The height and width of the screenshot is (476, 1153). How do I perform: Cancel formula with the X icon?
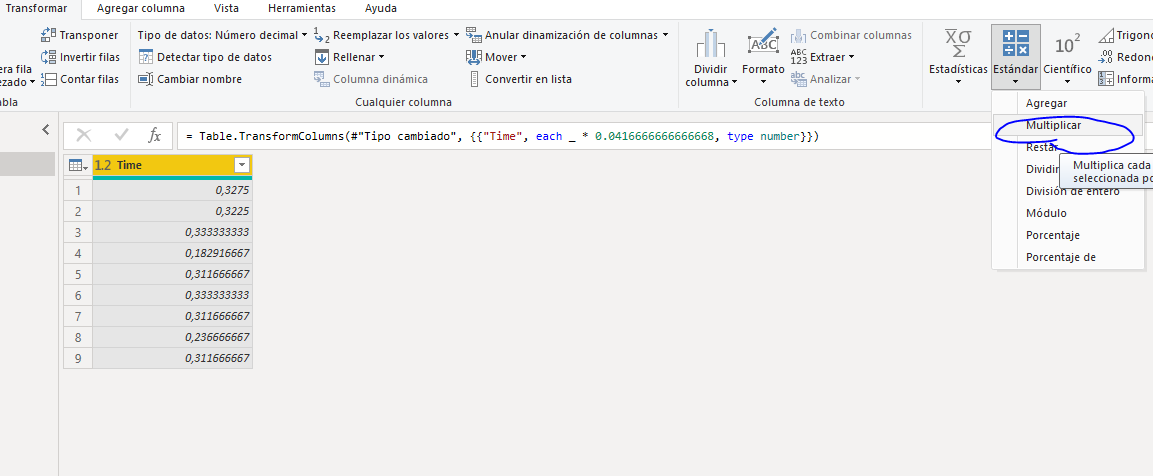click(x=84, y=135)
